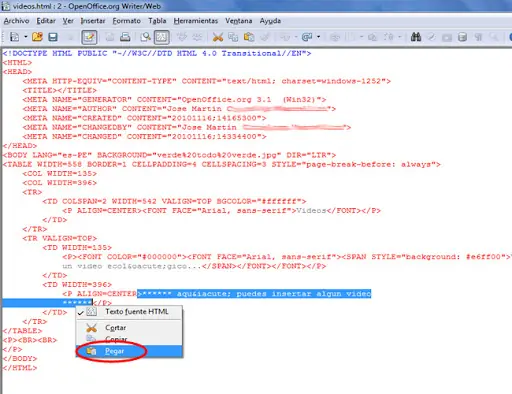Click the Open file folder icon
The height and width of the screenshot is (394, 512).
(37, 37)
